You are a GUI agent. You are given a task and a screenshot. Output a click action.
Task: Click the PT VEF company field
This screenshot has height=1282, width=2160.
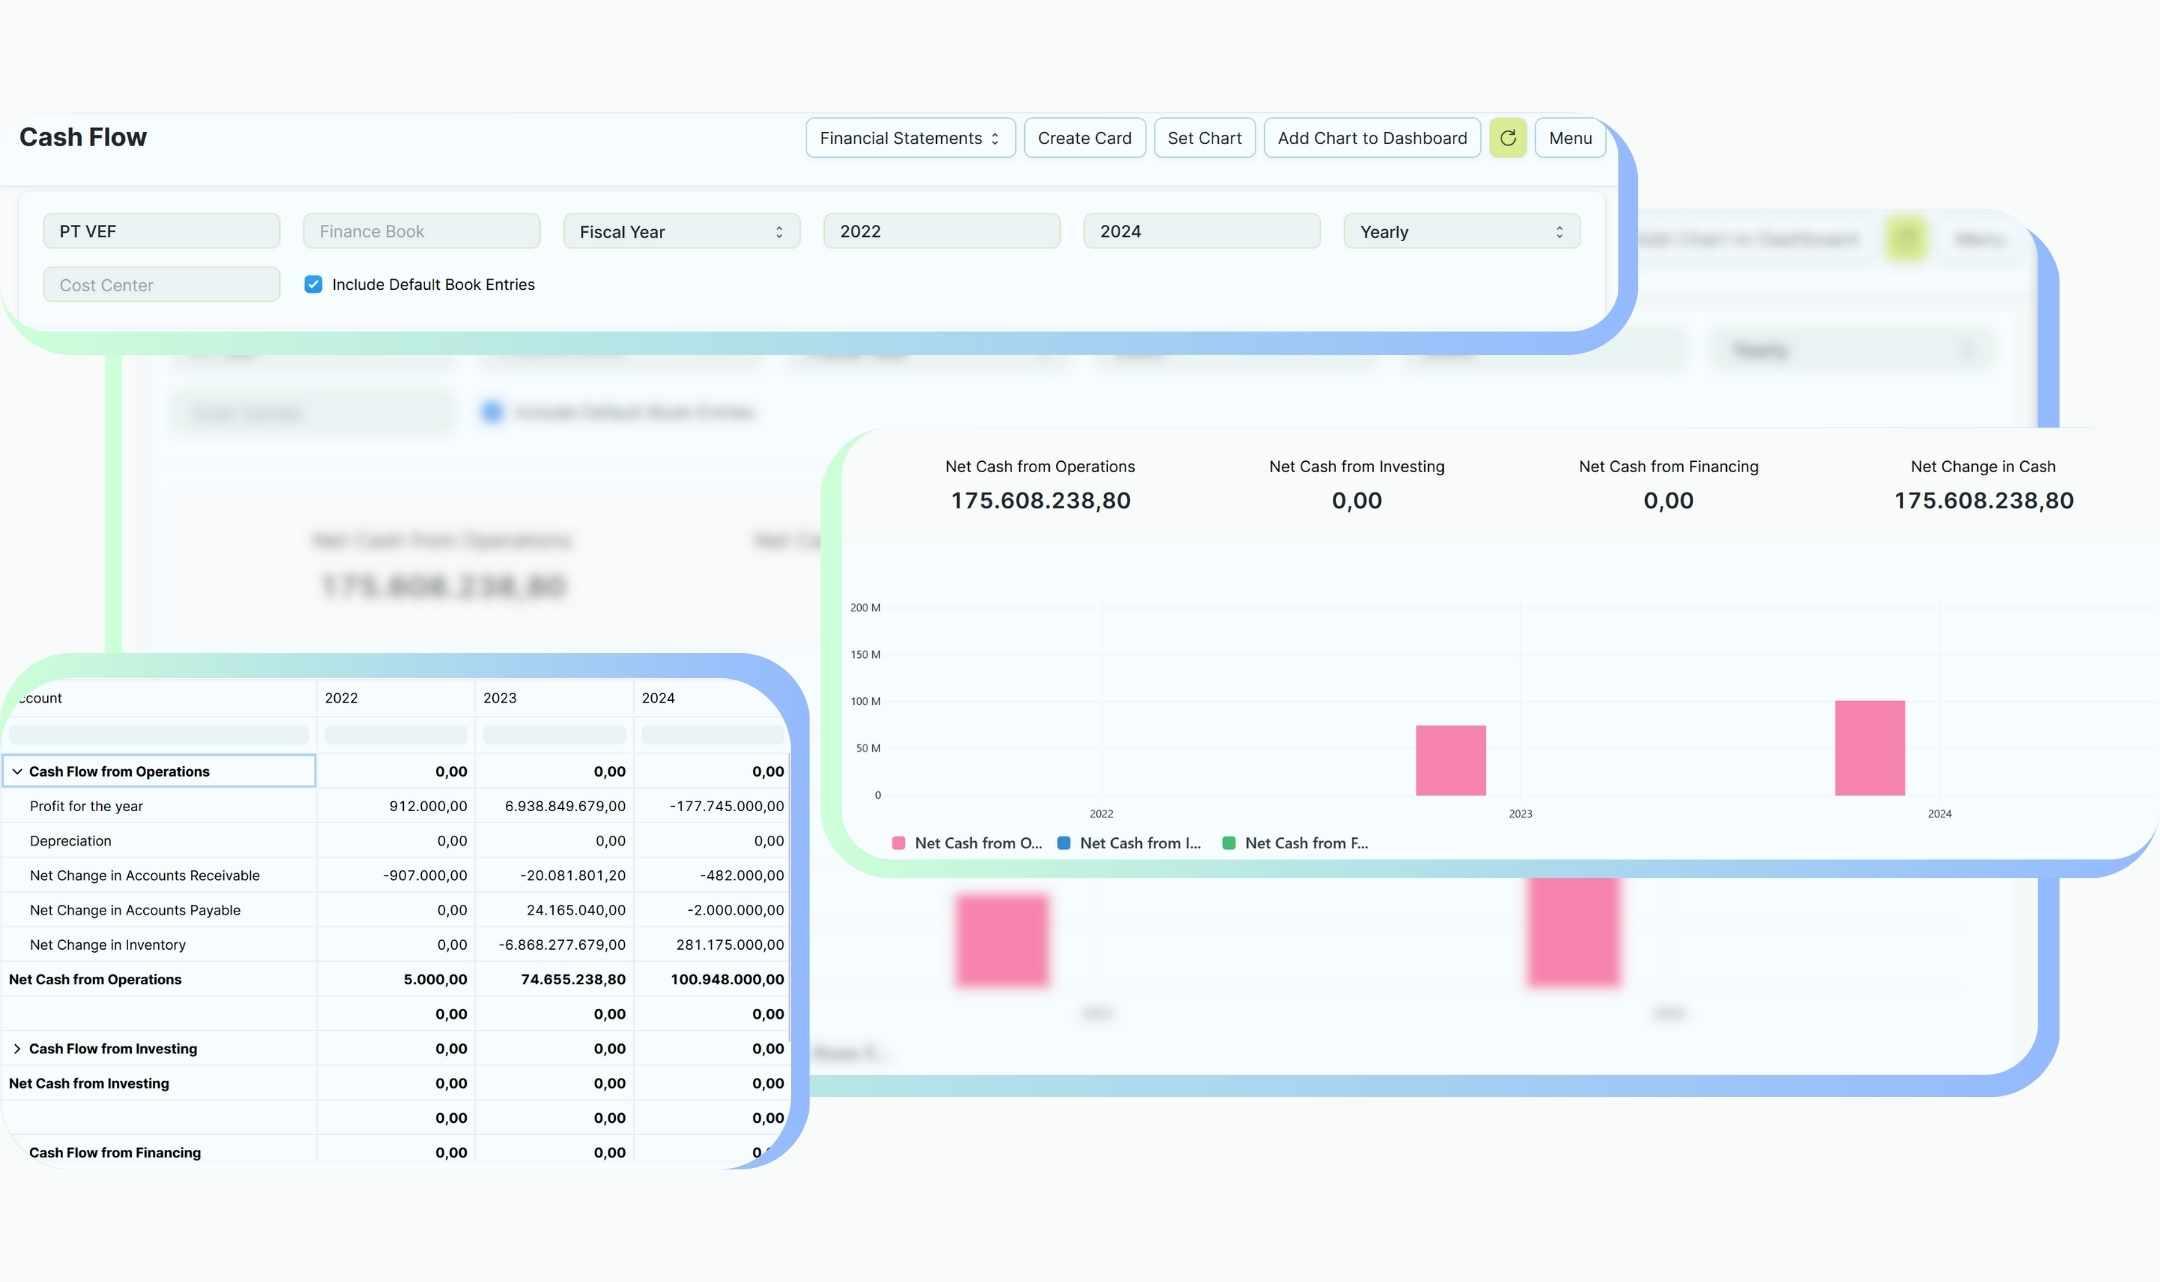pos(161,231)
